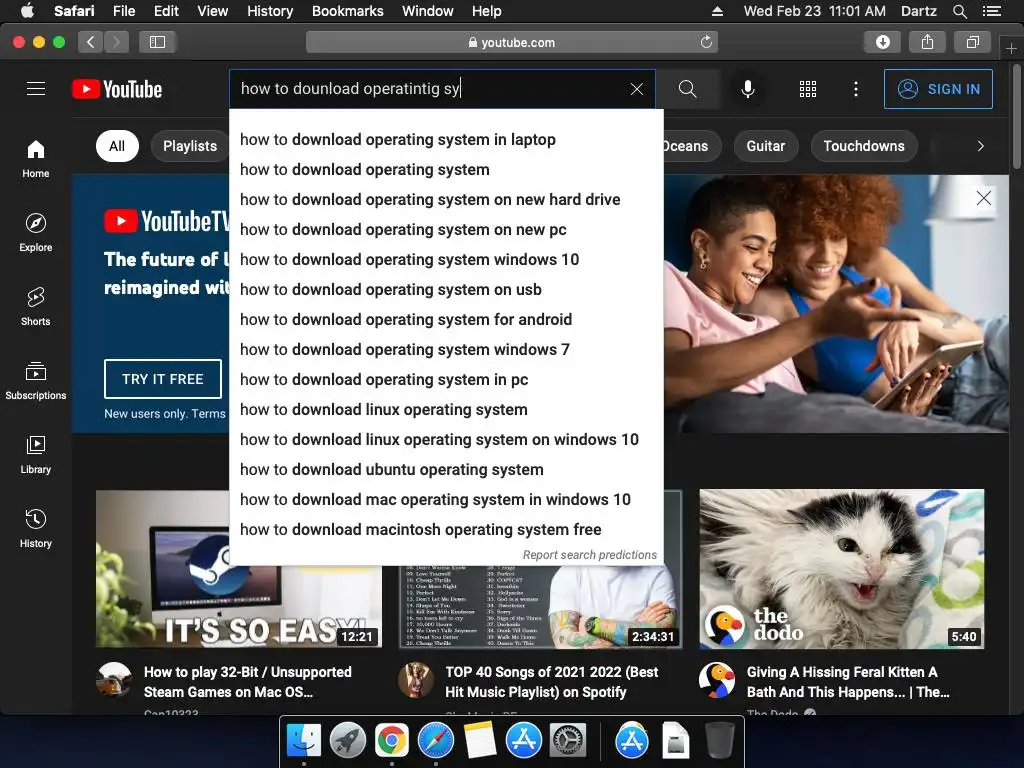This screenshot has width=1024, height=768.
Task: Choose suggestion 'how to download operating system'
Action: coord(447,170)
